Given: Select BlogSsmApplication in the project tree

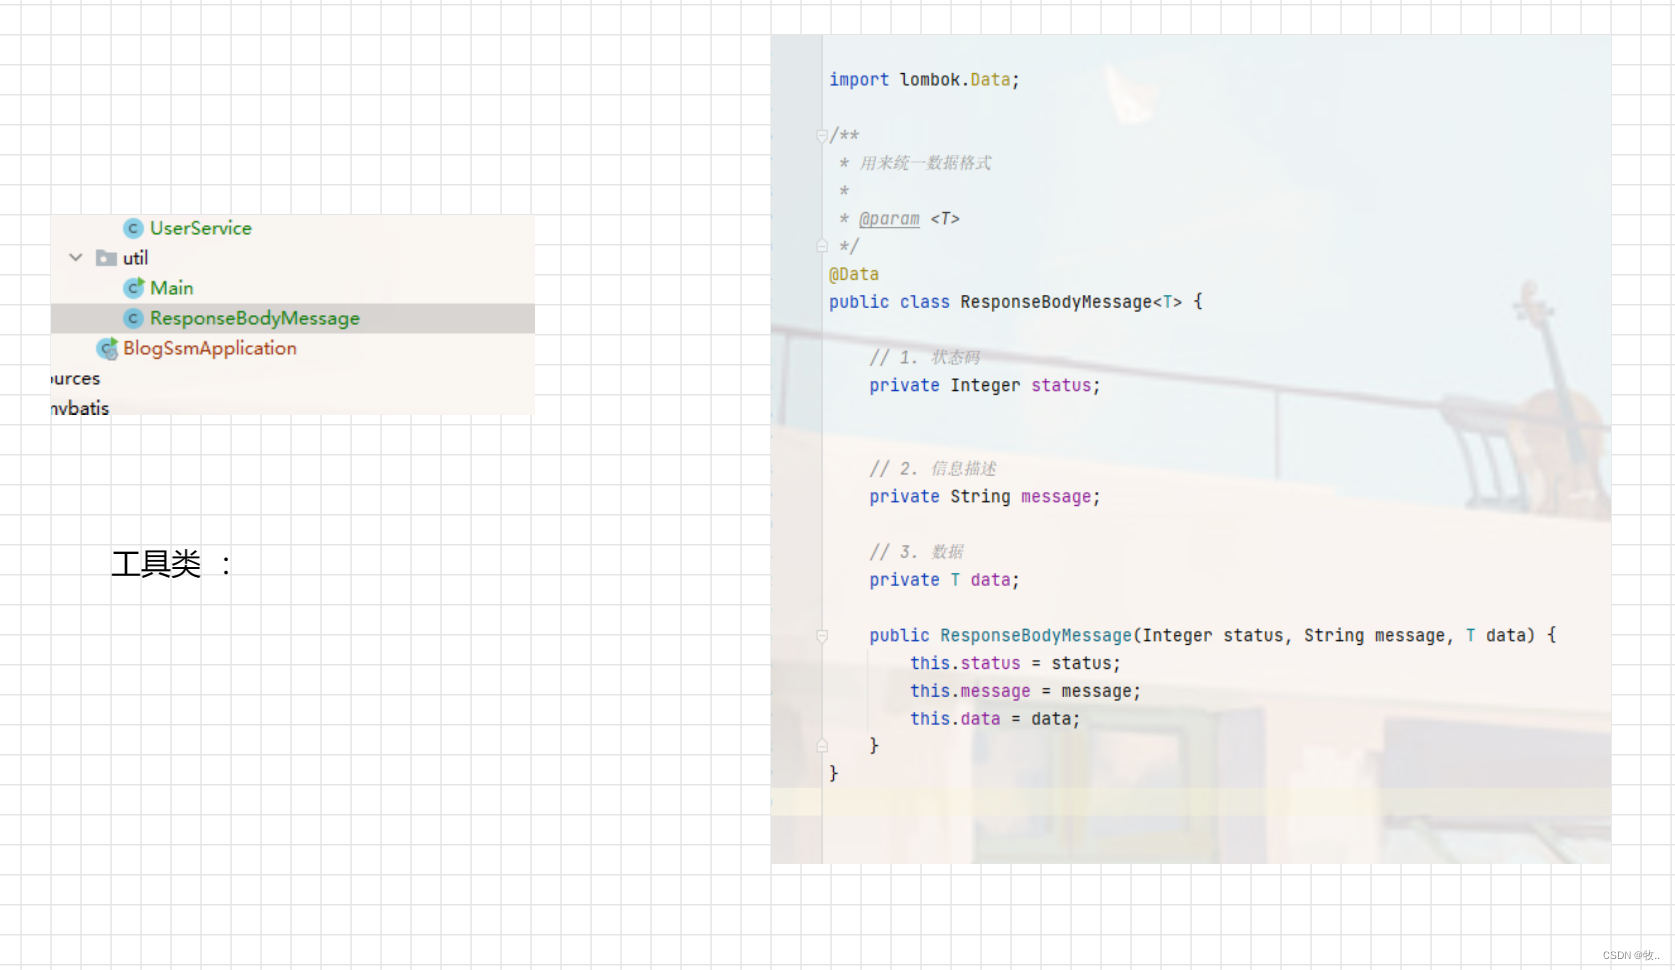Looking at the screenshot, I should tap(210, 348).
